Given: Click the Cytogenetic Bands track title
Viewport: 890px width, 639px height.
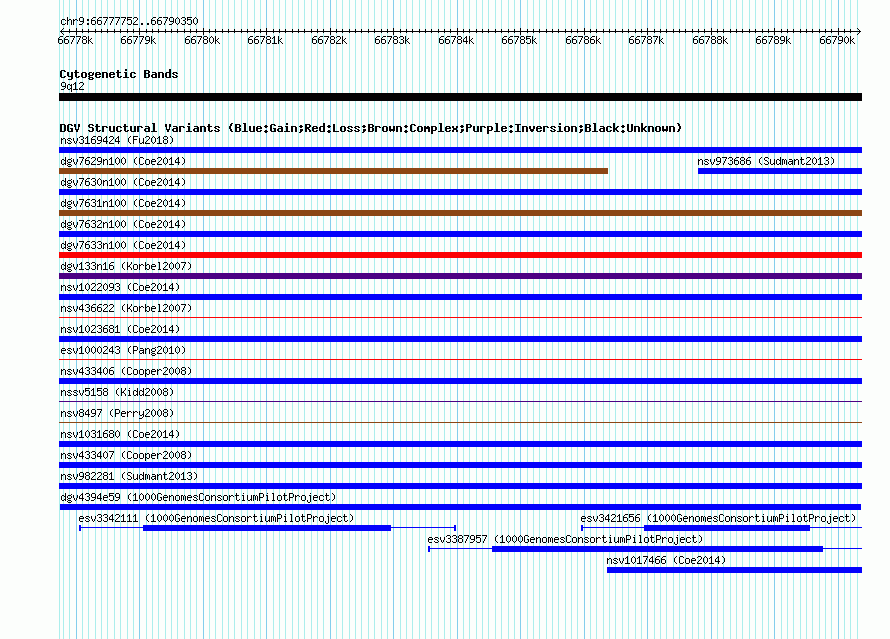Looking at the screenshot, I should pos(119,74).
